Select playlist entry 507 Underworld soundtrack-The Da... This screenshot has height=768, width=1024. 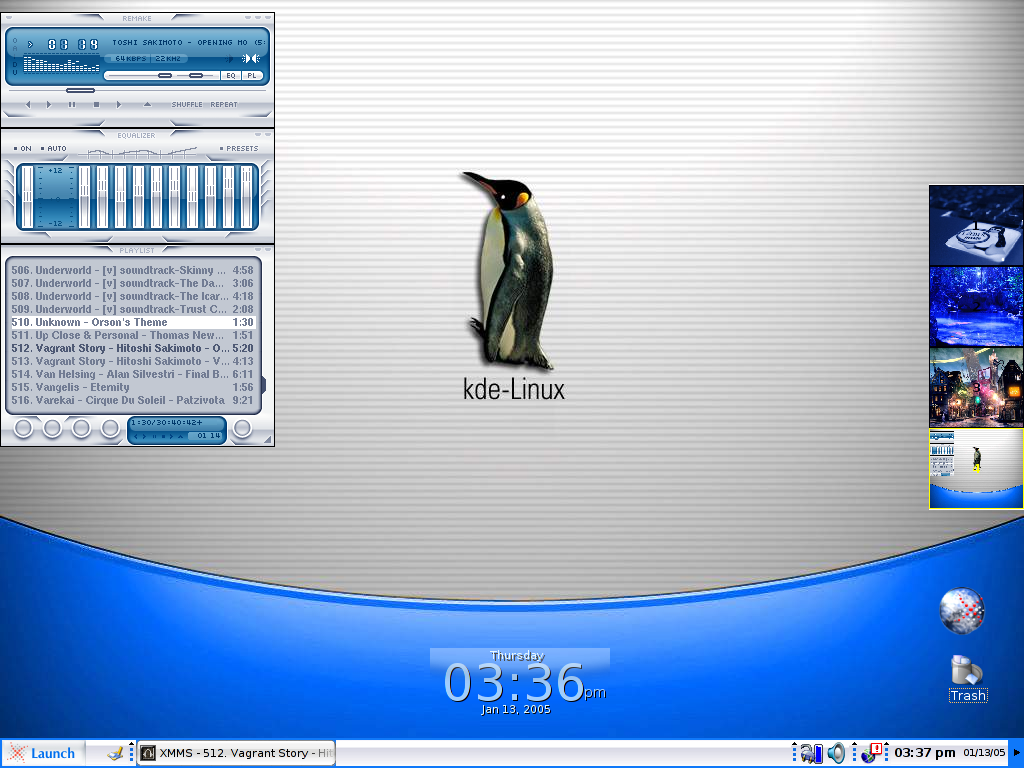click(x=133, y=283)
